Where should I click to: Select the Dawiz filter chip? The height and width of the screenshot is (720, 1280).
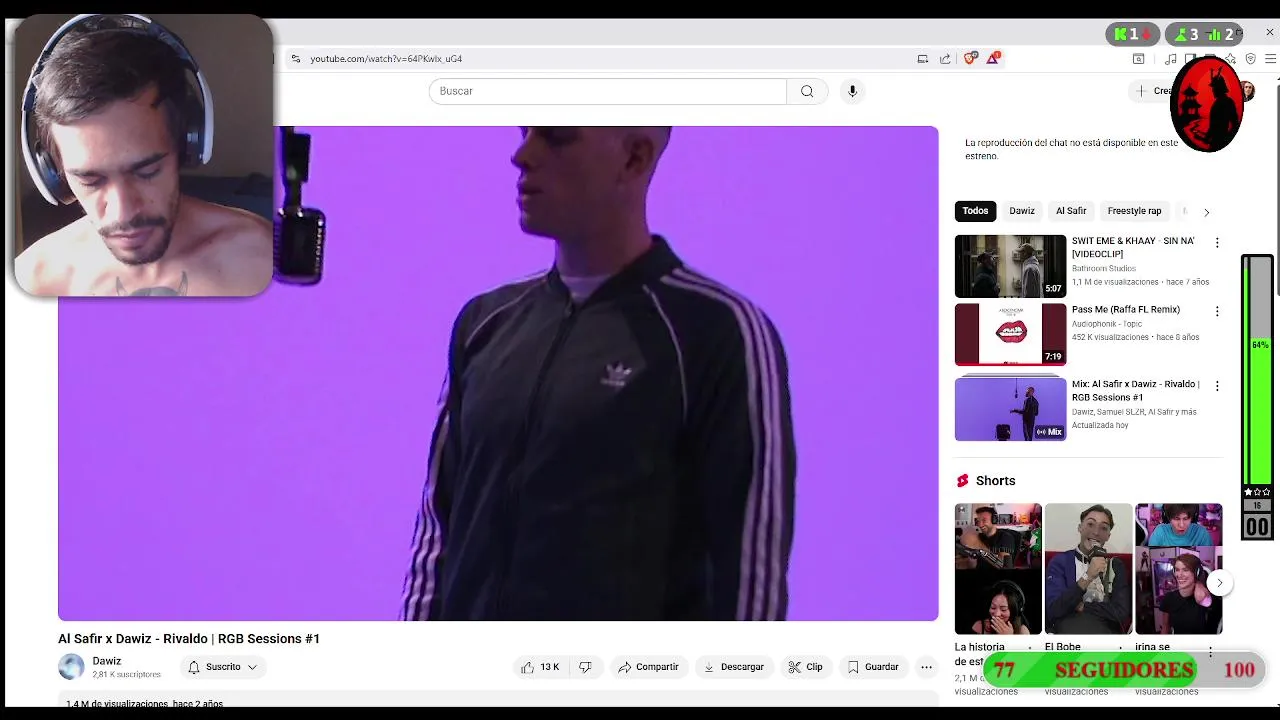pos(1022,211)
